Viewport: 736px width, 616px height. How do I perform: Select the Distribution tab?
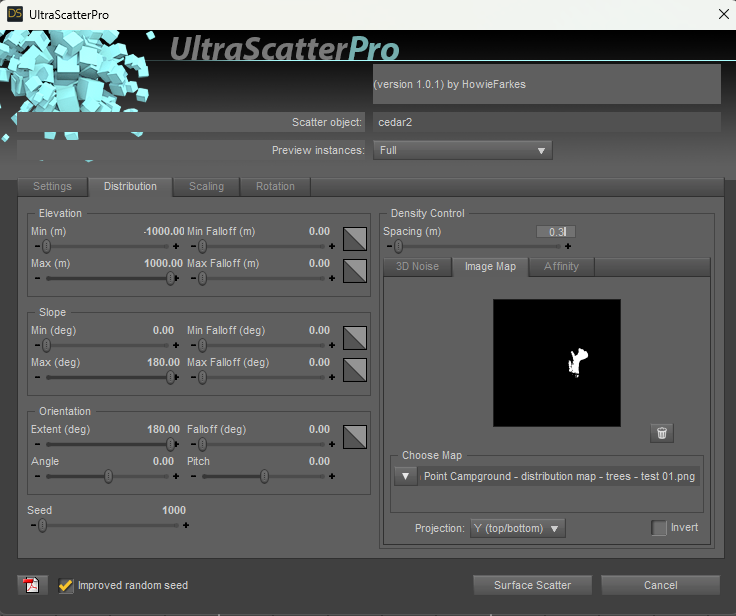point(130,186)
